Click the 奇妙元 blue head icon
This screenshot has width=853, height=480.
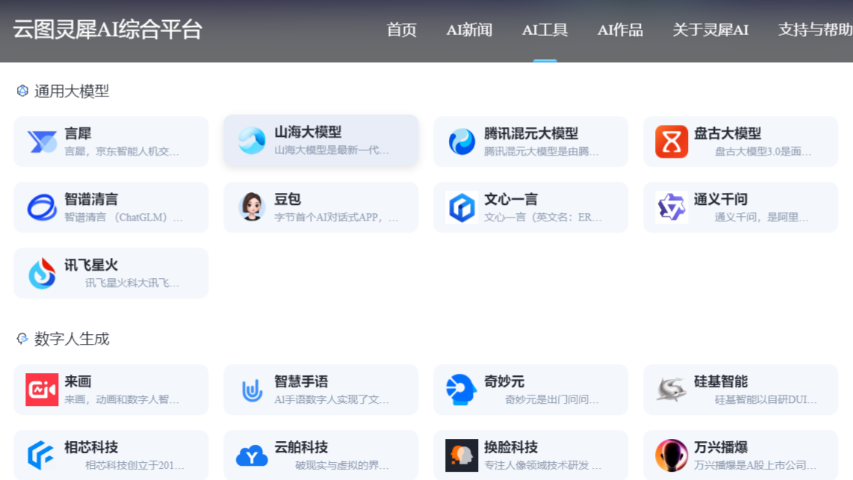click(461, 390)
